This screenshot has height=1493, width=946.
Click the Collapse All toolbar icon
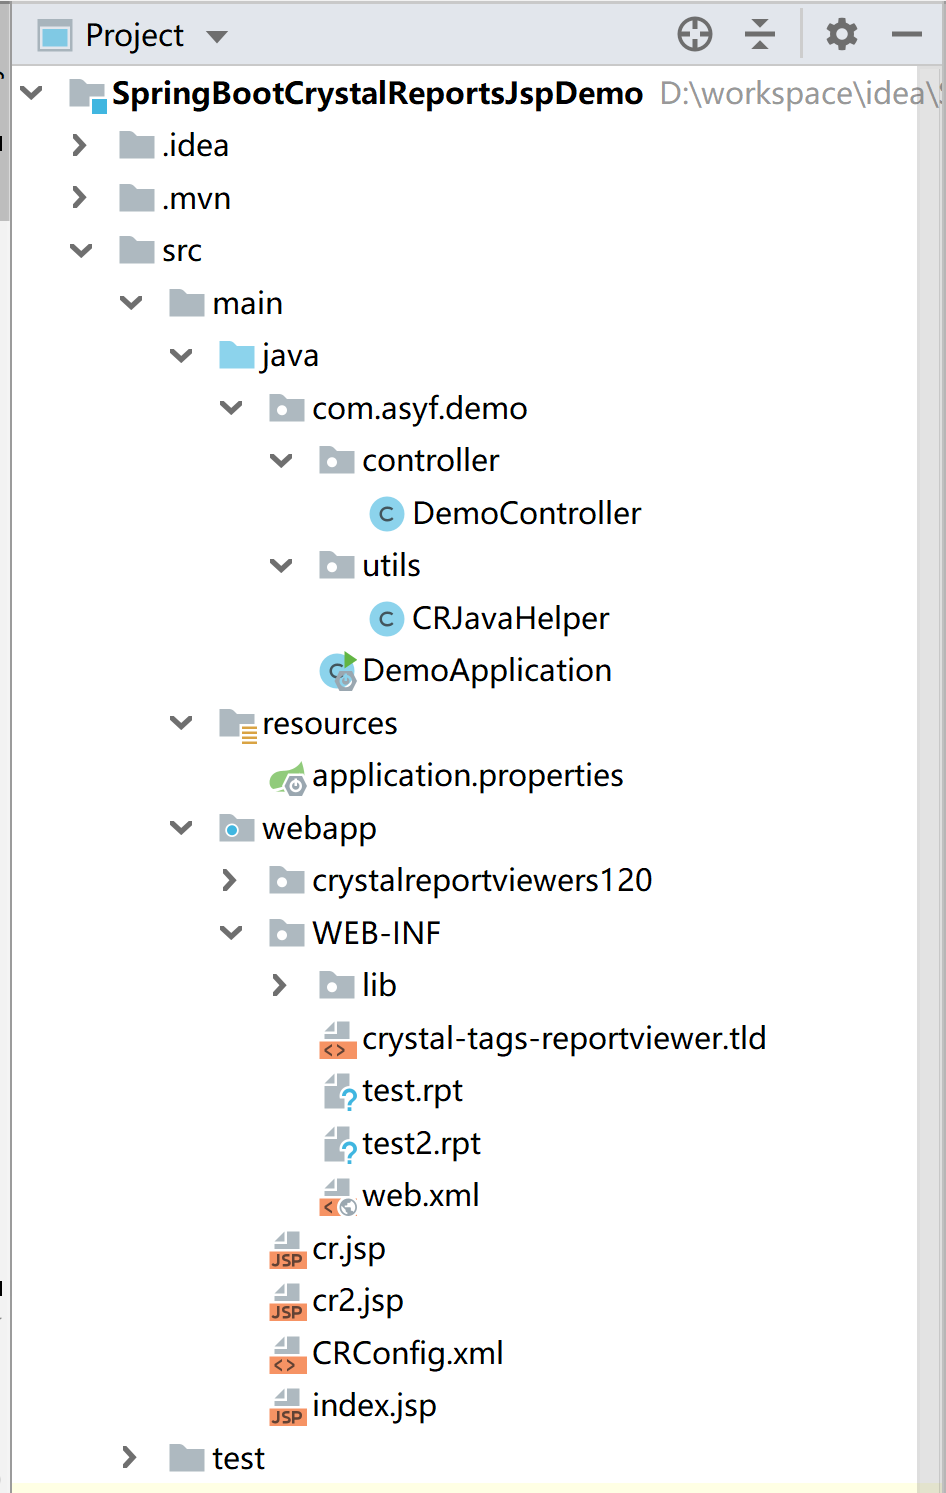[x=760, y=33]
